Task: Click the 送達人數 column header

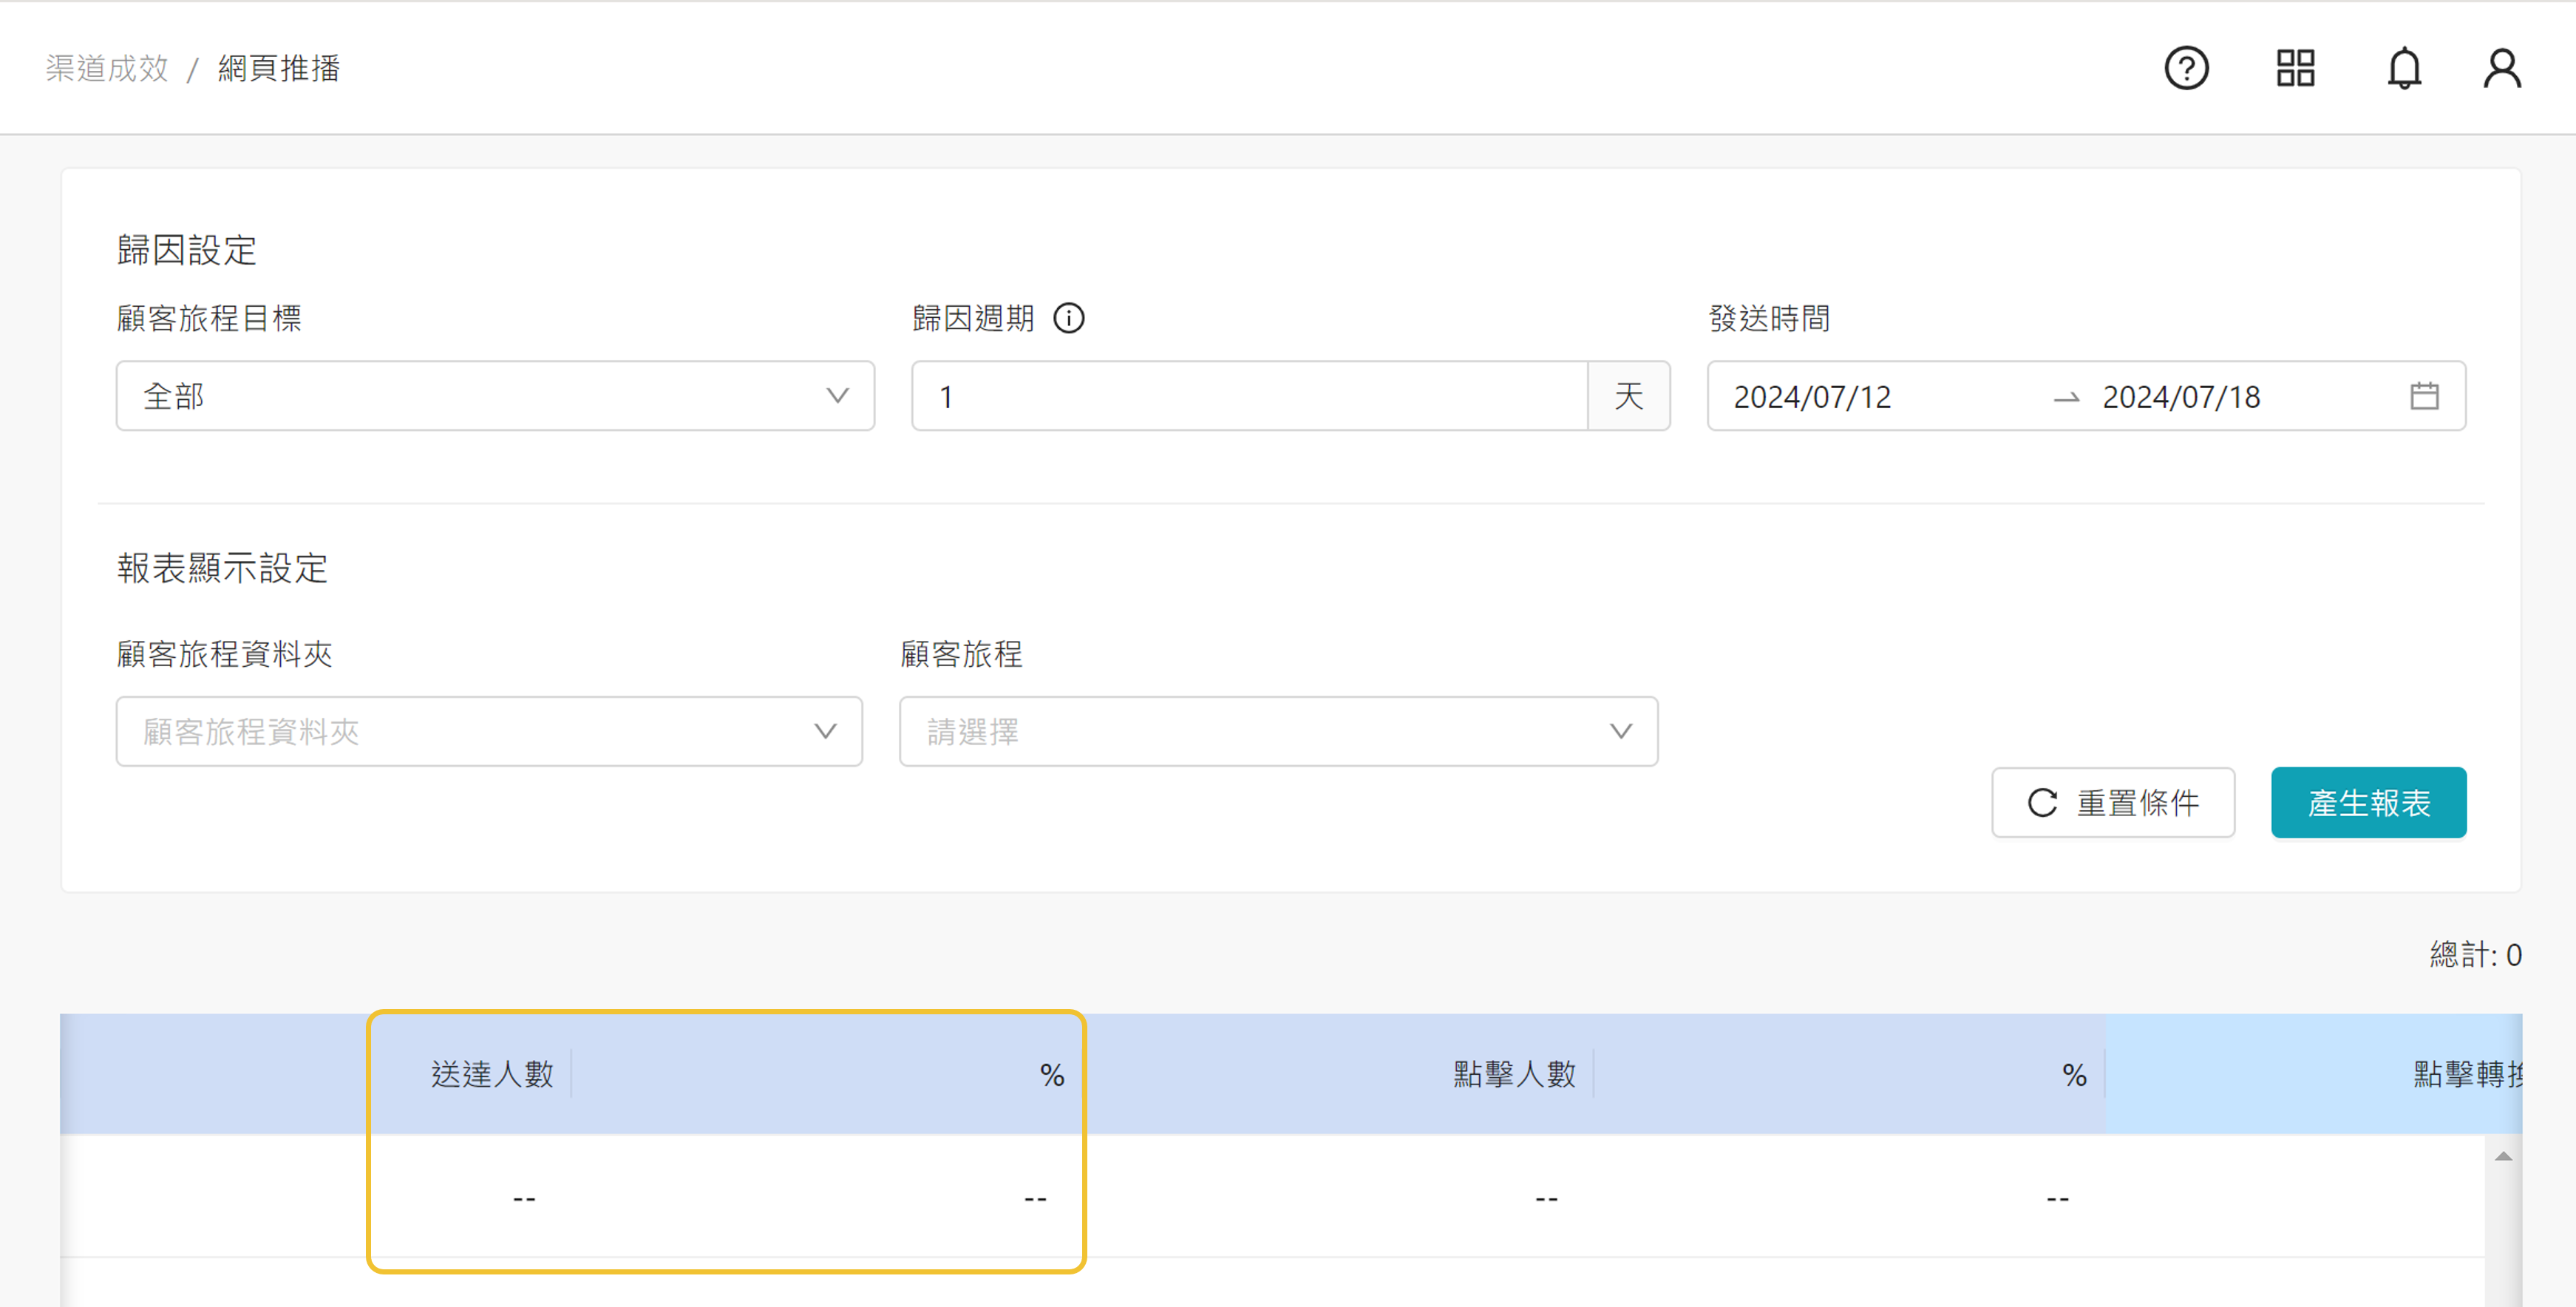Action: 492,1074
